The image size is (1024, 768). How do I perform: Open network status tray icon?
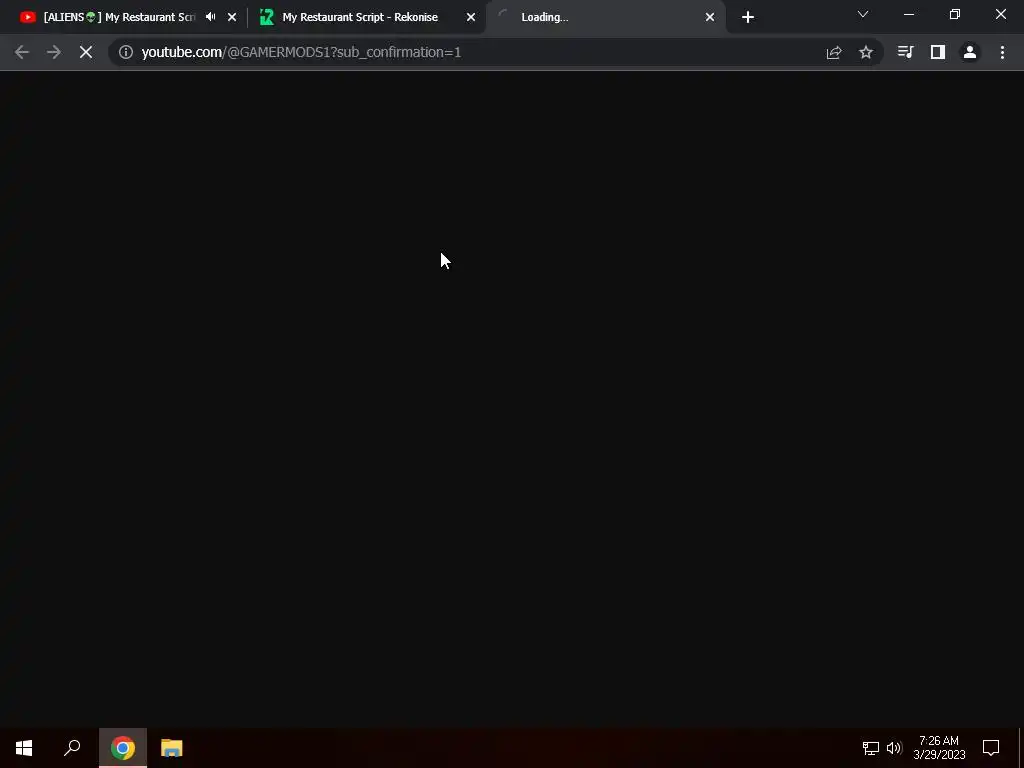point(871,748)
